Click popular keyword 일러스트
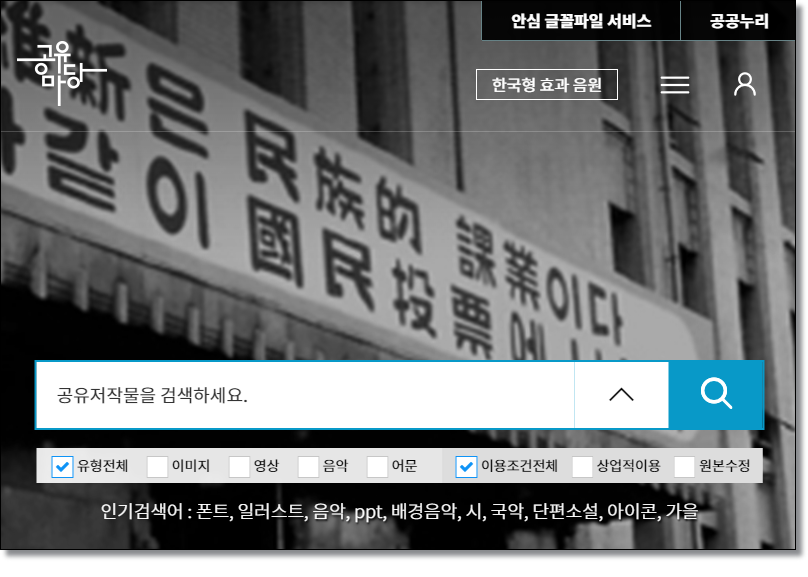808x577 pixels. (x=271, y=512)
